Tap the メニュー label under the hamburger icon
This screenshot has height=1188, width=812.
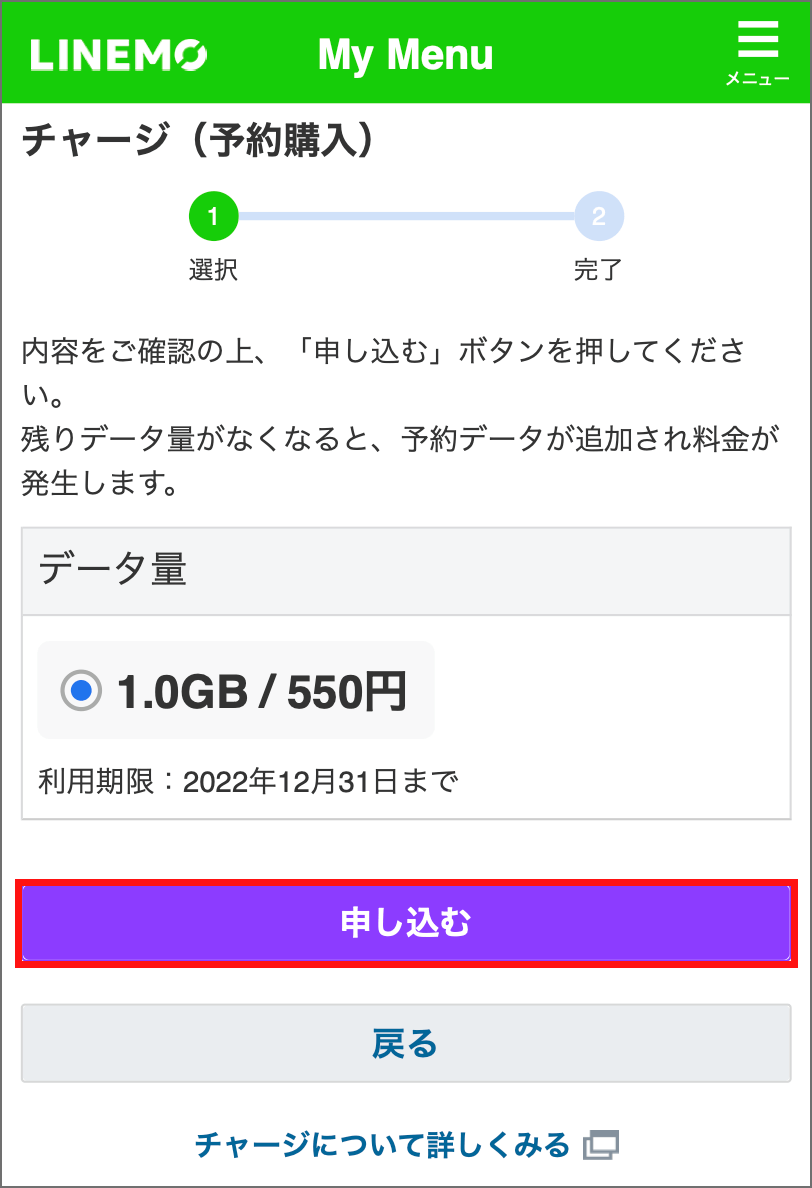pyautogui.click(x=757, y=79)
